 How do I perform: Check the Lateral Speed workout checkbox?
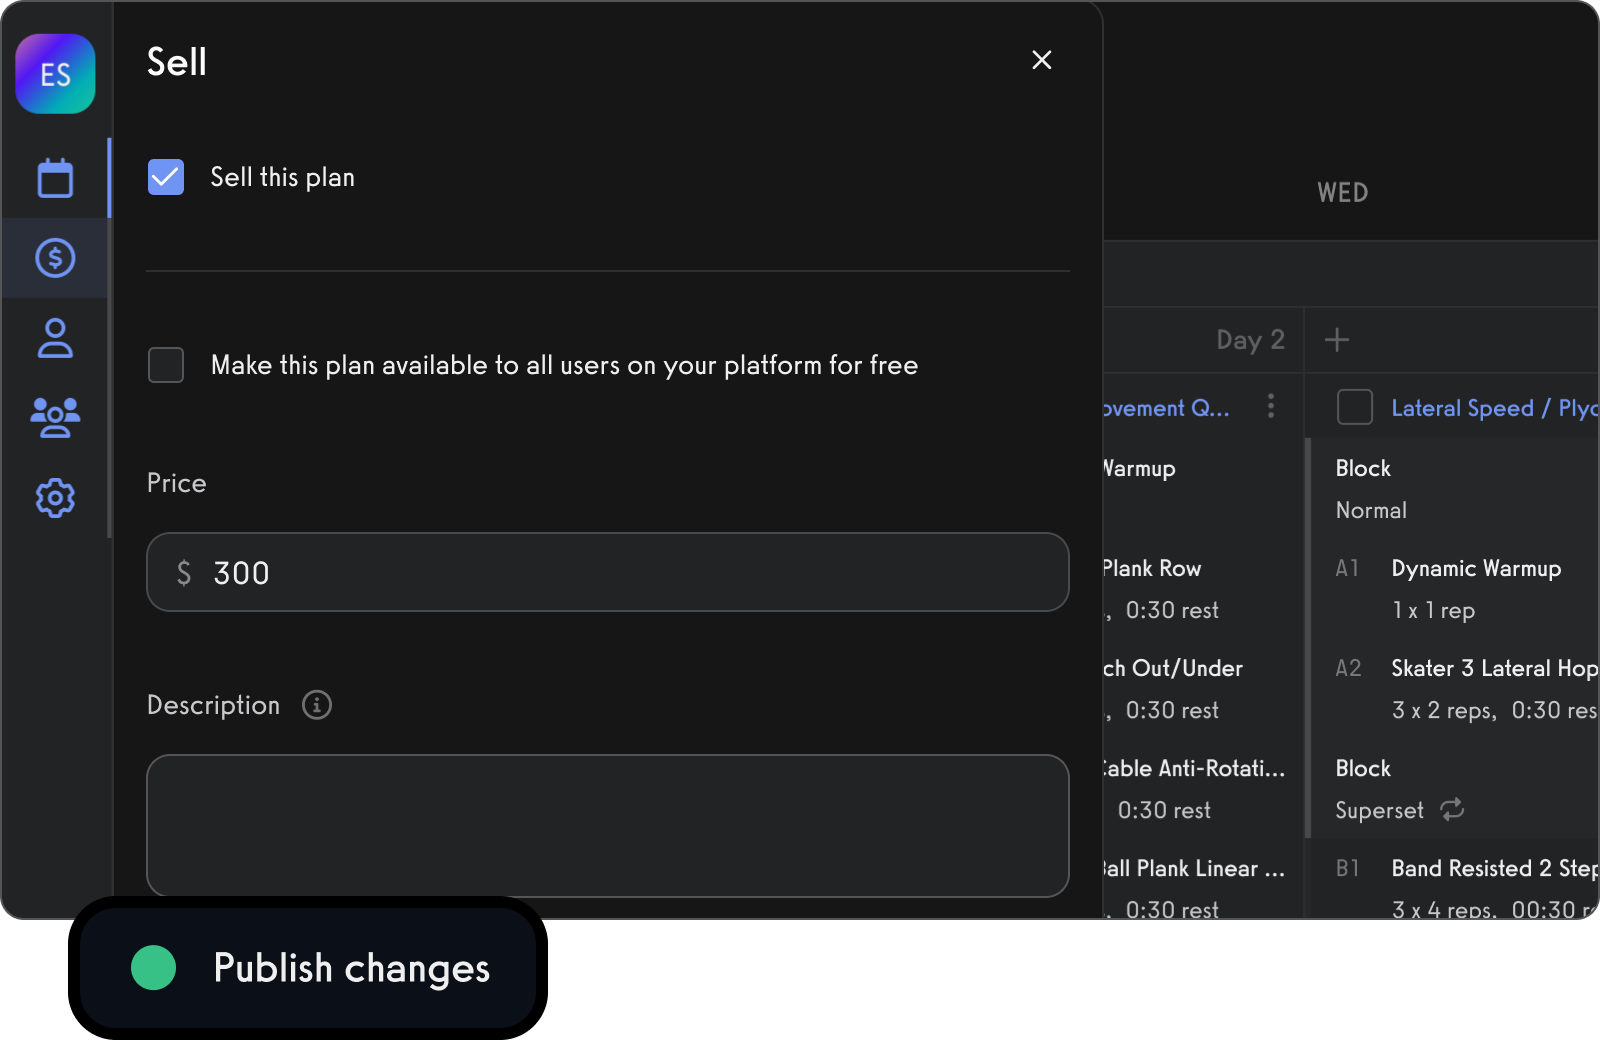(1355, 407)
